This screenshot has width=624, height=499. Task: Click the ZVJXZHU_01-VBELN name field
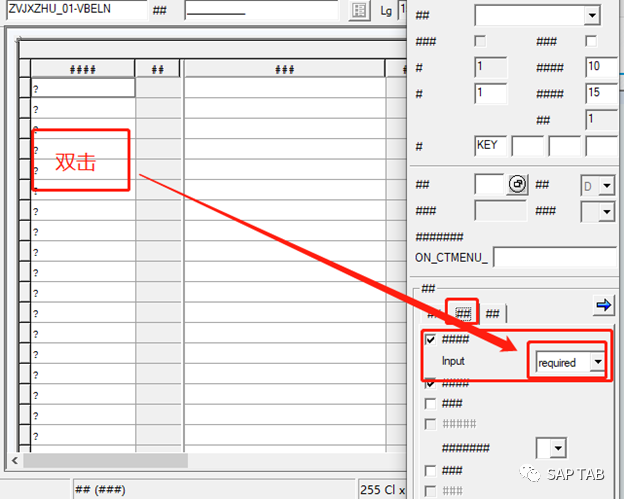click(77, 9)
